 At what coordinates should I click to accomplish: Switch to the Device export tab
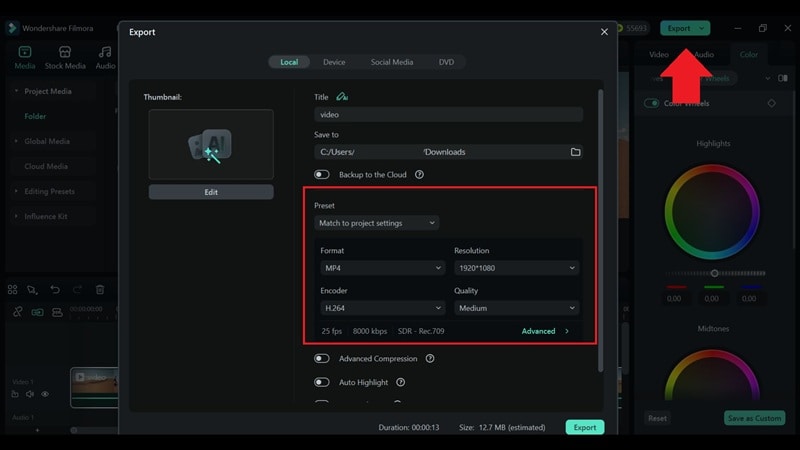[334, 62]
